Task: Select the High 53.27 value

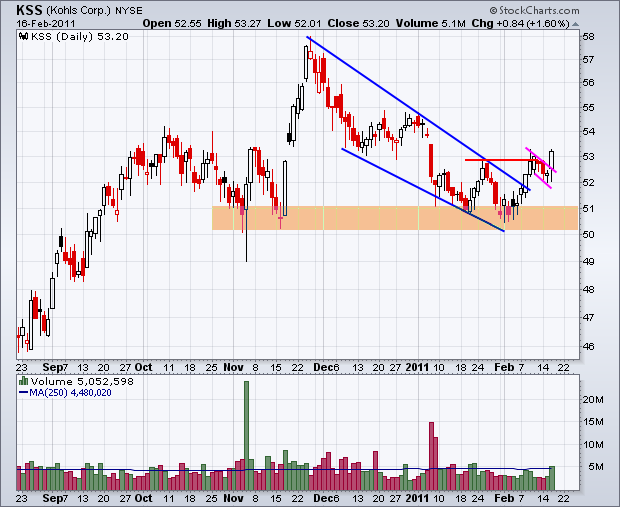Action: click(x=234, y=23)
